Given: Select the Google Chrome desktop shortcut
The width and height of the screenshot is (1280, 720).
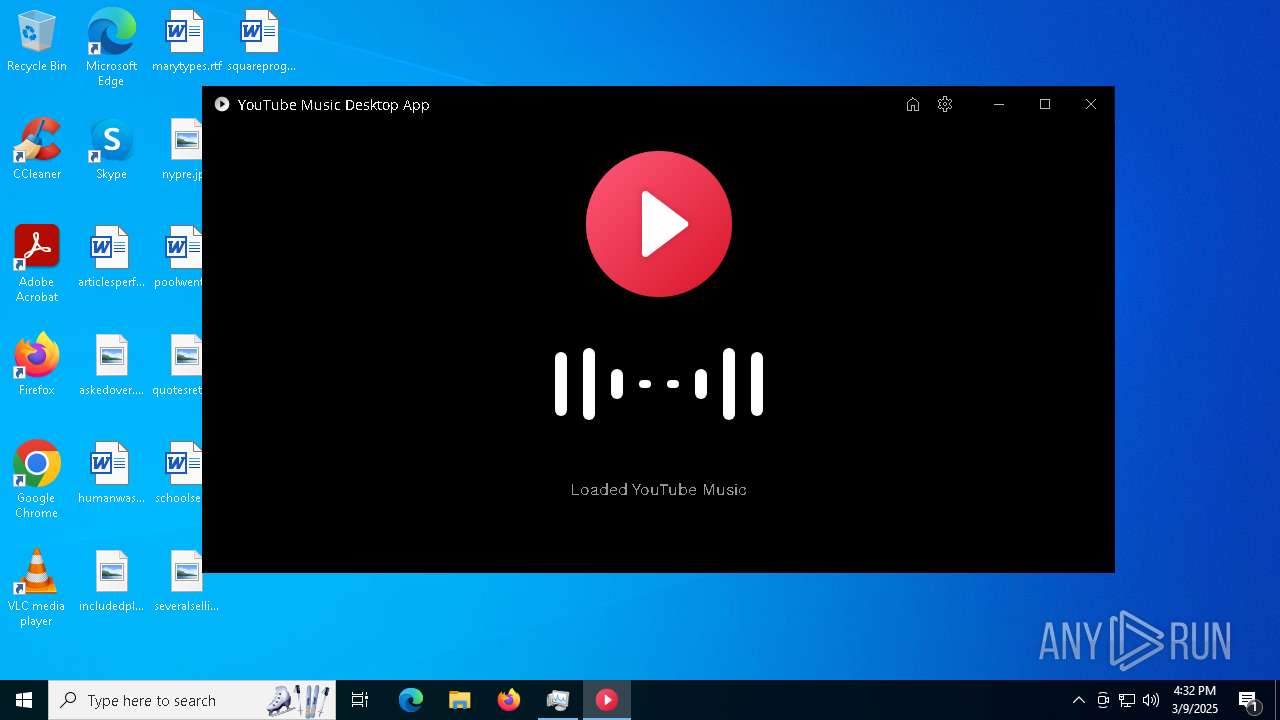Looking at the screenshot, I should (x=37, y=480).
